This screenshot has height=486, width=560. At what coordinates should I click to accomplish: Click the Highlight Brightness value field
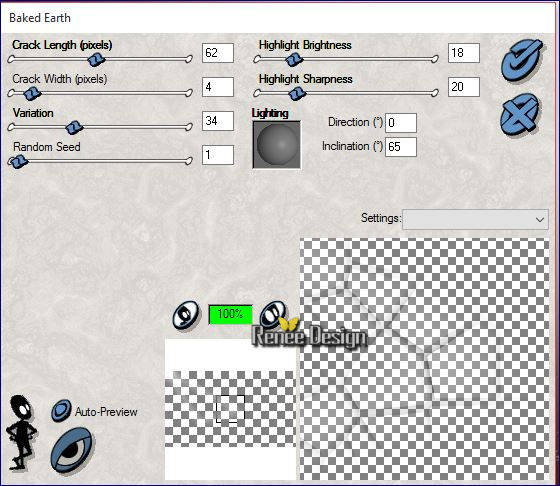(464, 53)
